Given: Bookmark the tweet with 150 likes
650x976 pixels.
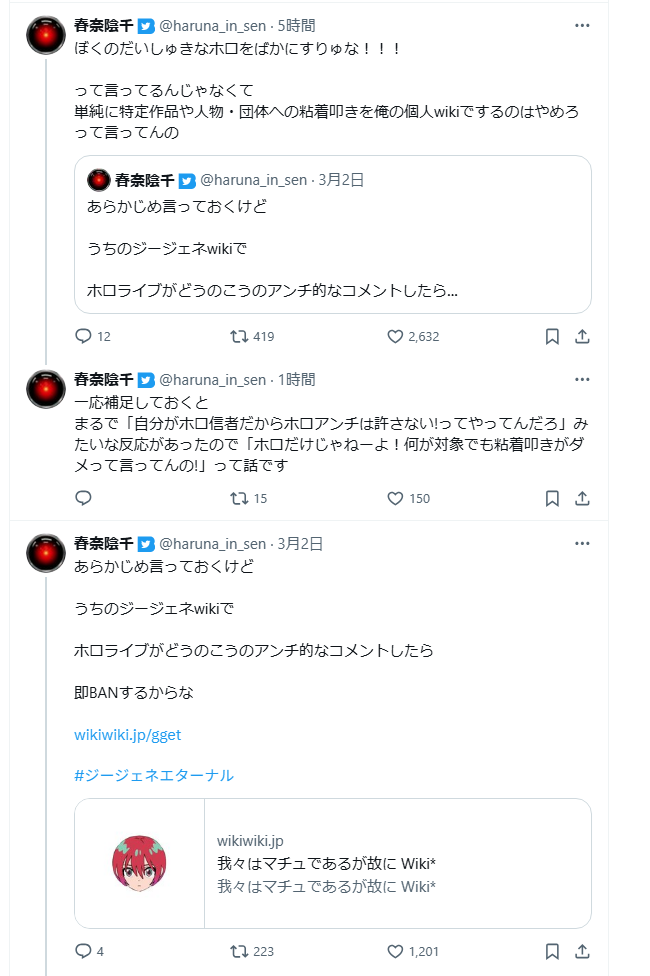Looking at the screenshot, I should (x=552, y=498).
